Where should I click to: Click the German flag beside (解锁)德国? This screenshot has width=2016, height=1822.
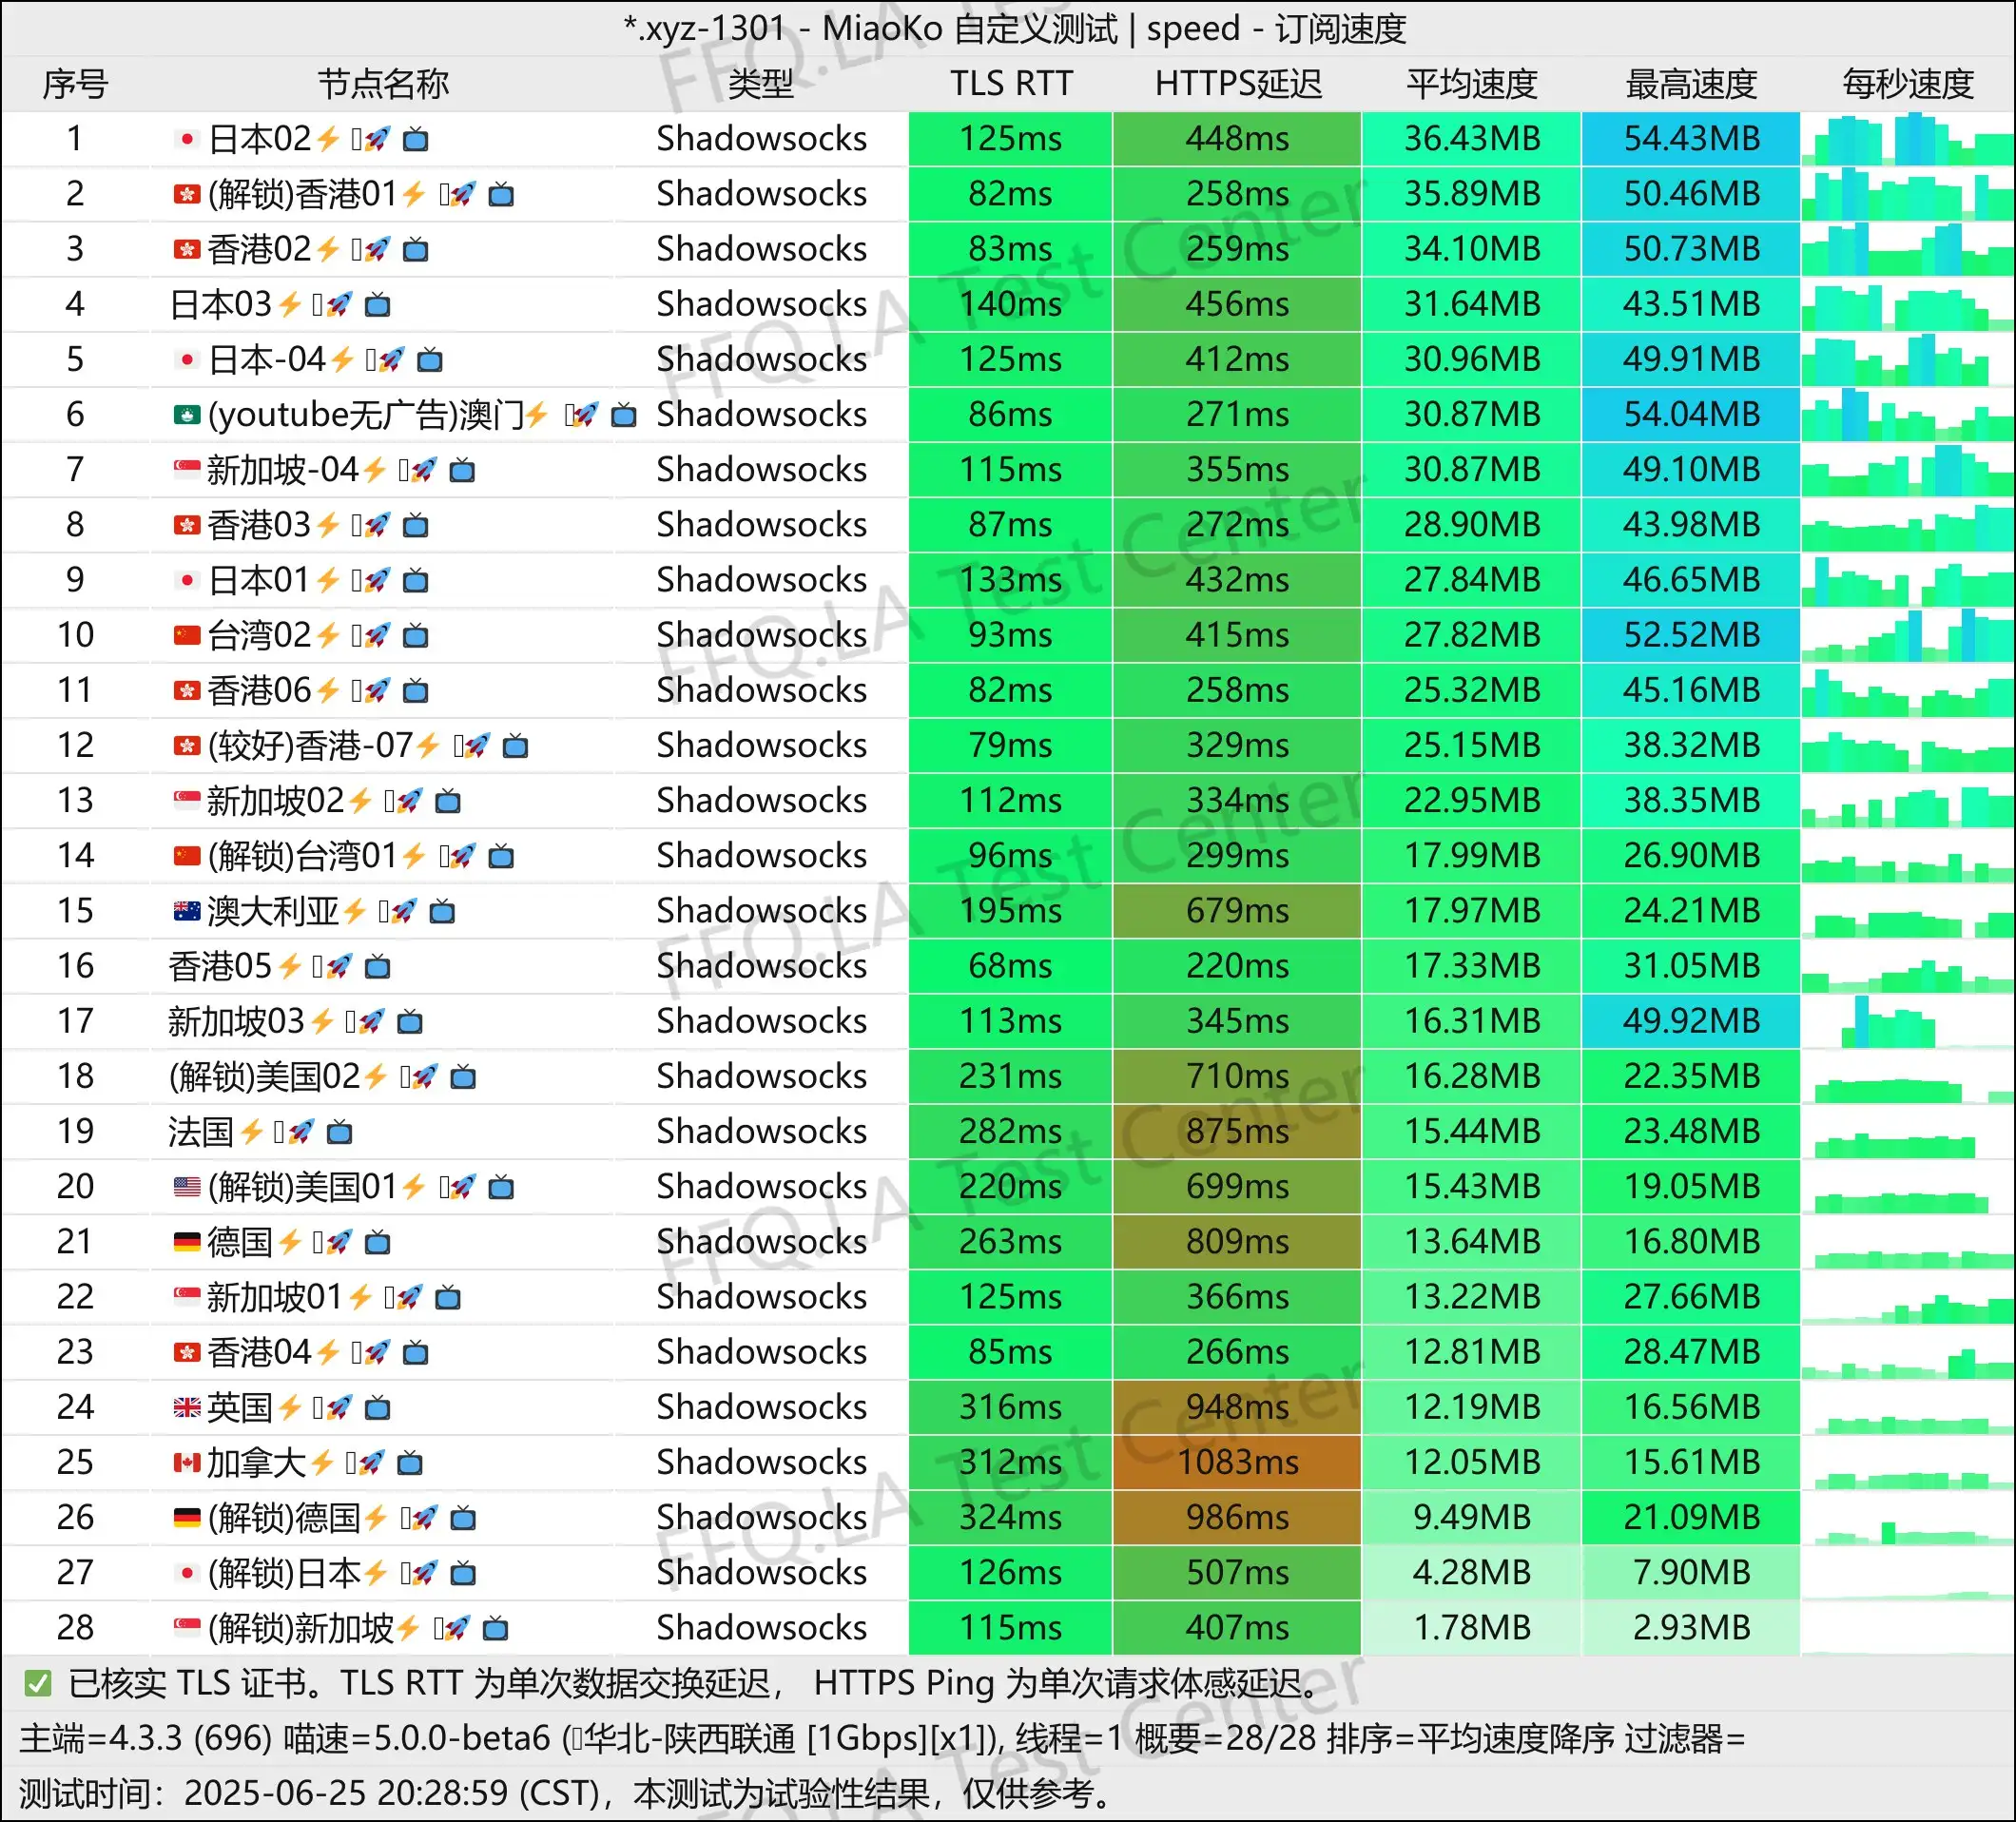click(186, 1518)
